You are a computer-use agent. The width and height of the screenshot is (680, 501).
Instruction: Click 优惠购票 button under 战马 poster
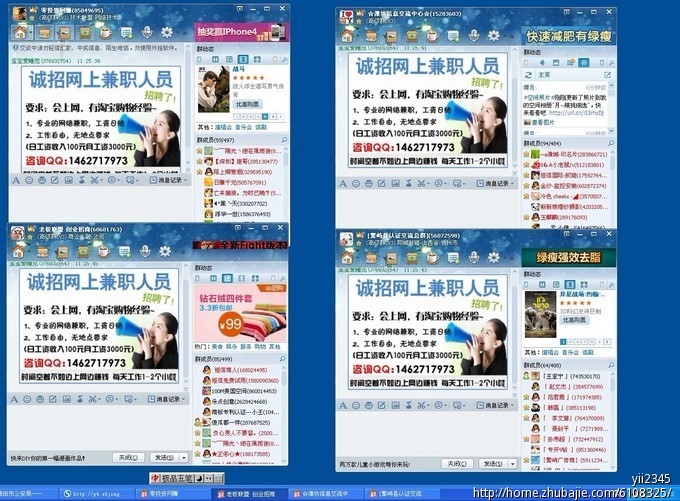click(x=248, y=104)
